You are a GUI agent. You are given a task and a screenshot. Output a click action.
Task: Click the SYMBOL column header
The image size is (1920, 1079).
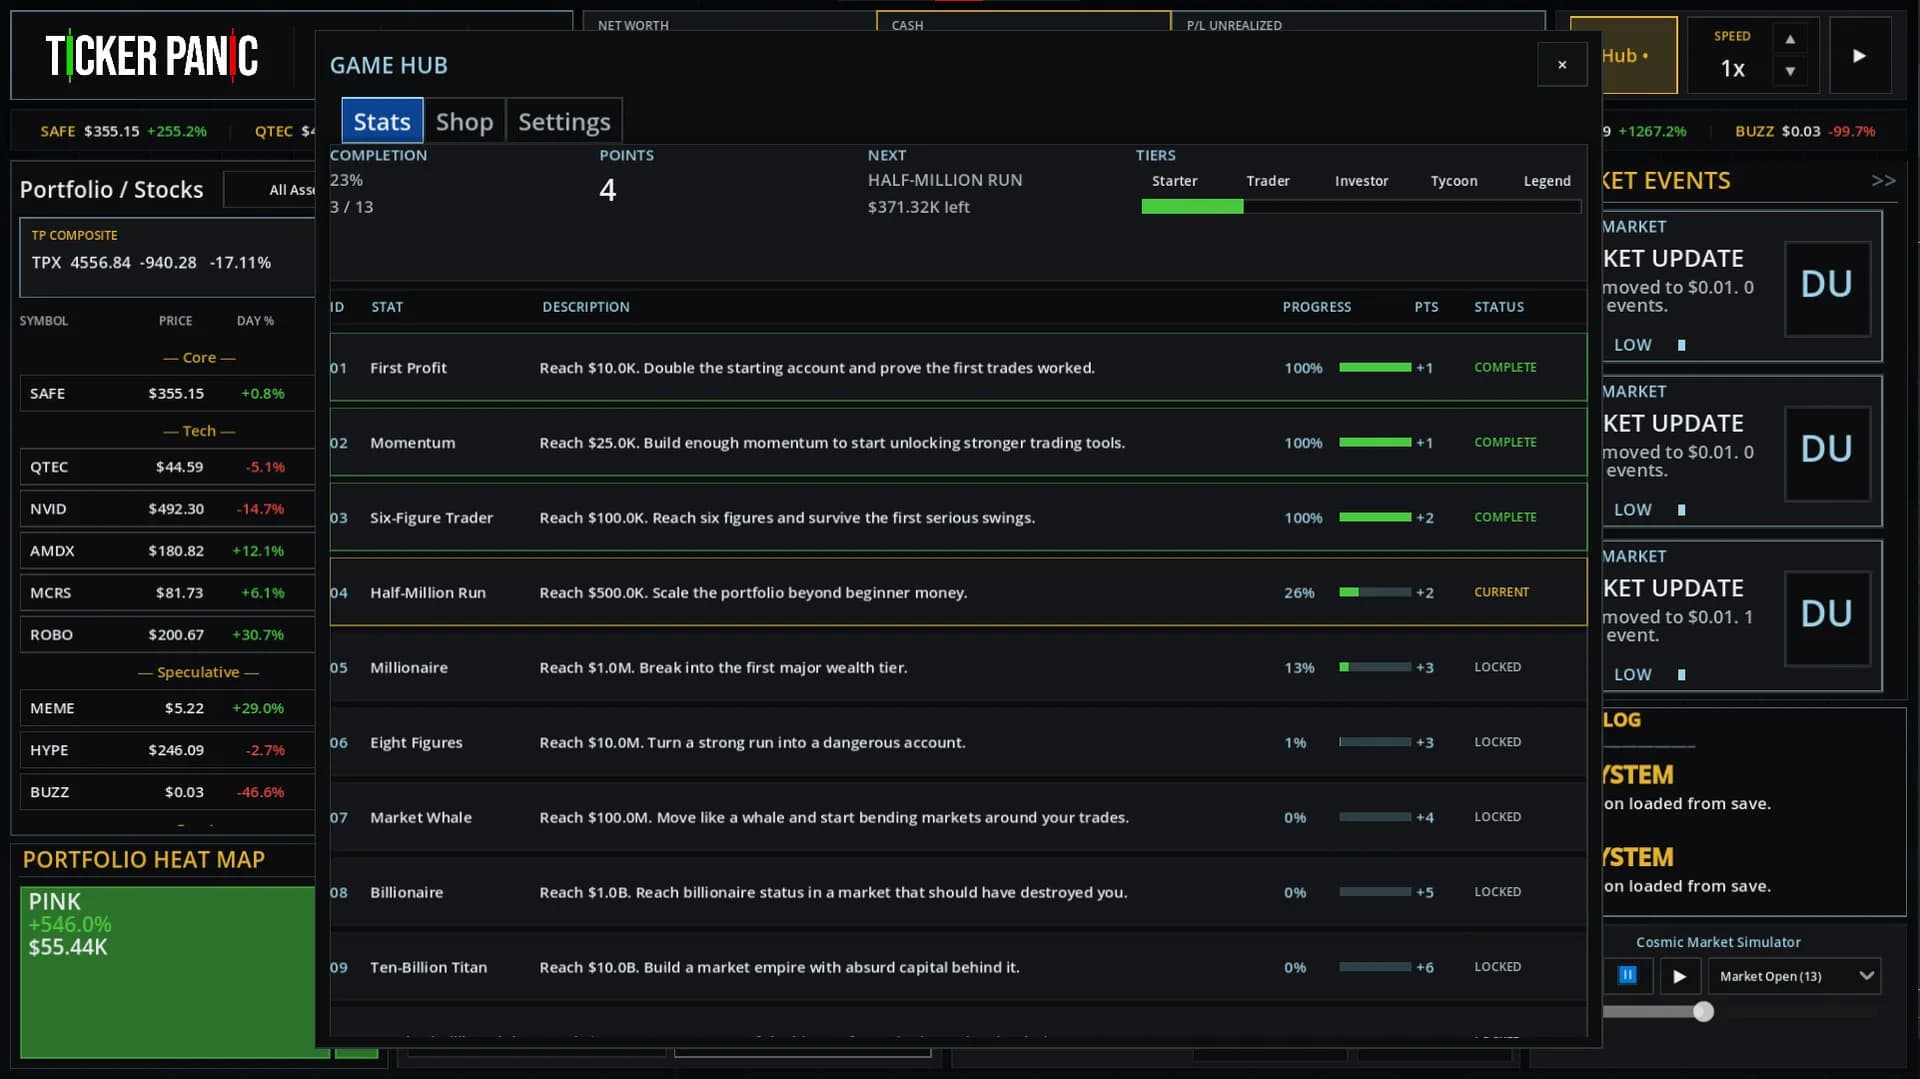[x=44, y=321]
